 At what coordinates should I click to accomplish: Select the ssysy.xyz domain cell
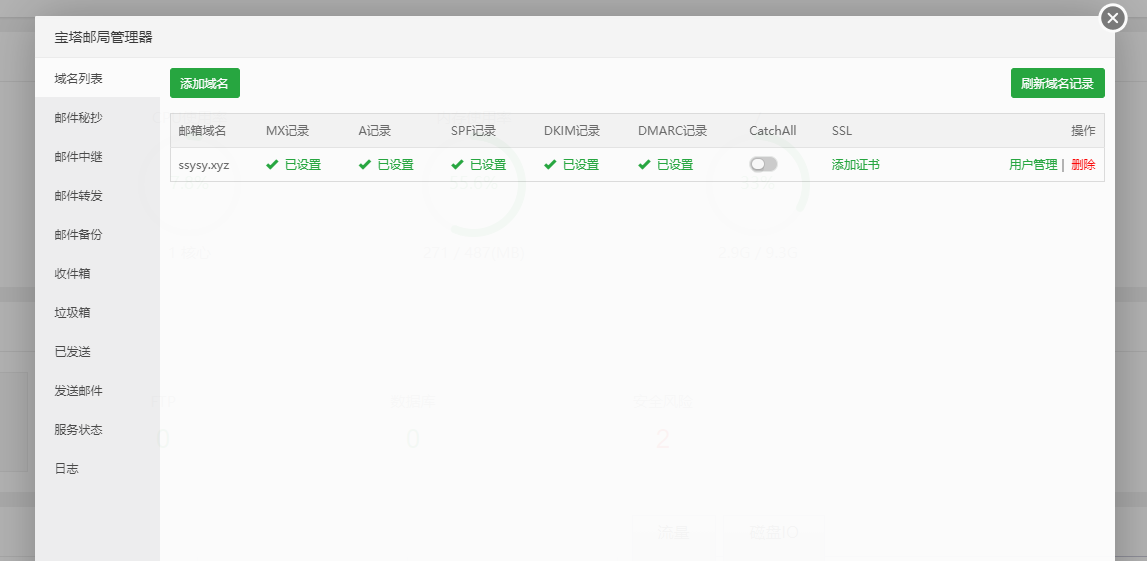click(204, 165)
